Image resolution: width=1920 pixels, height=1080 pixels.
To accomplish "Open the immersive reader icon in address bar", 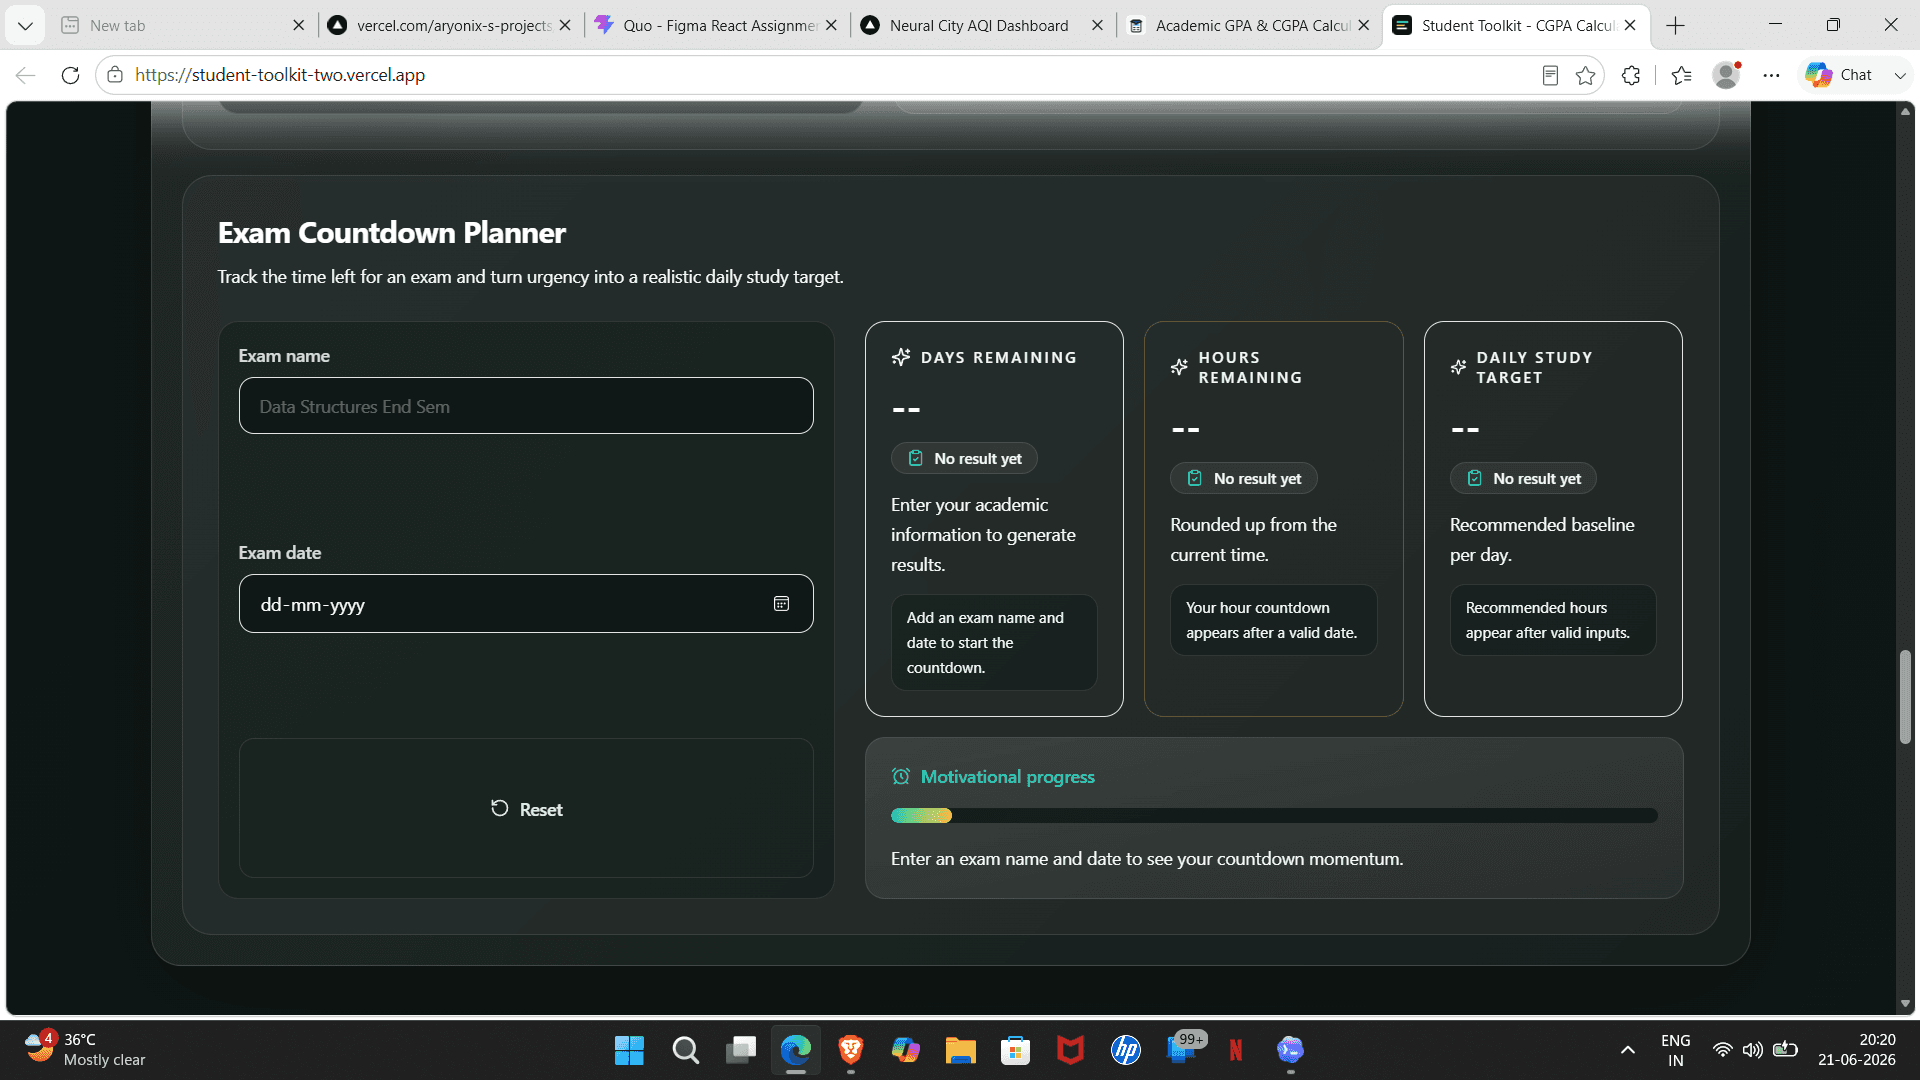I will 1550,75.
